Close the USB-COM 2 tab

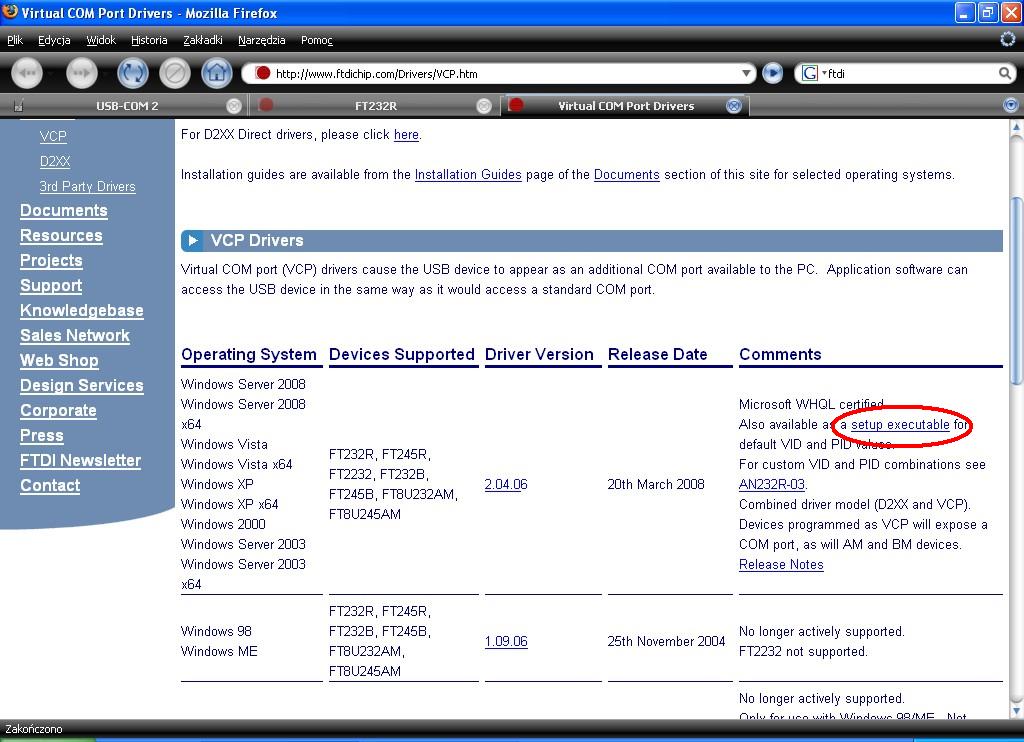(234, 106)
